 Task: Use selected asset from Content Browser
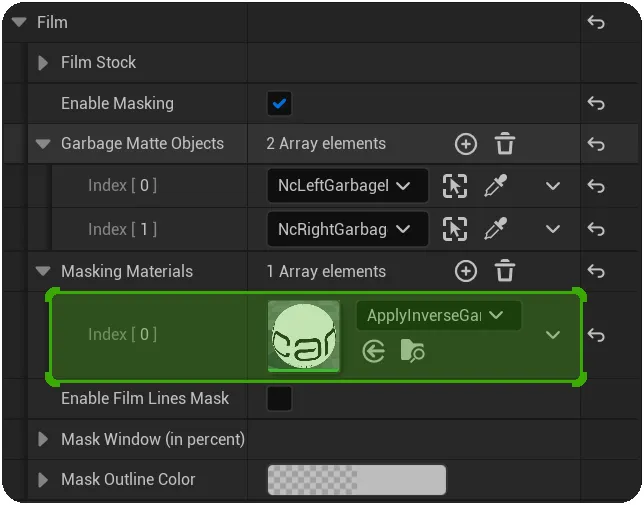(x=374, y=352)
